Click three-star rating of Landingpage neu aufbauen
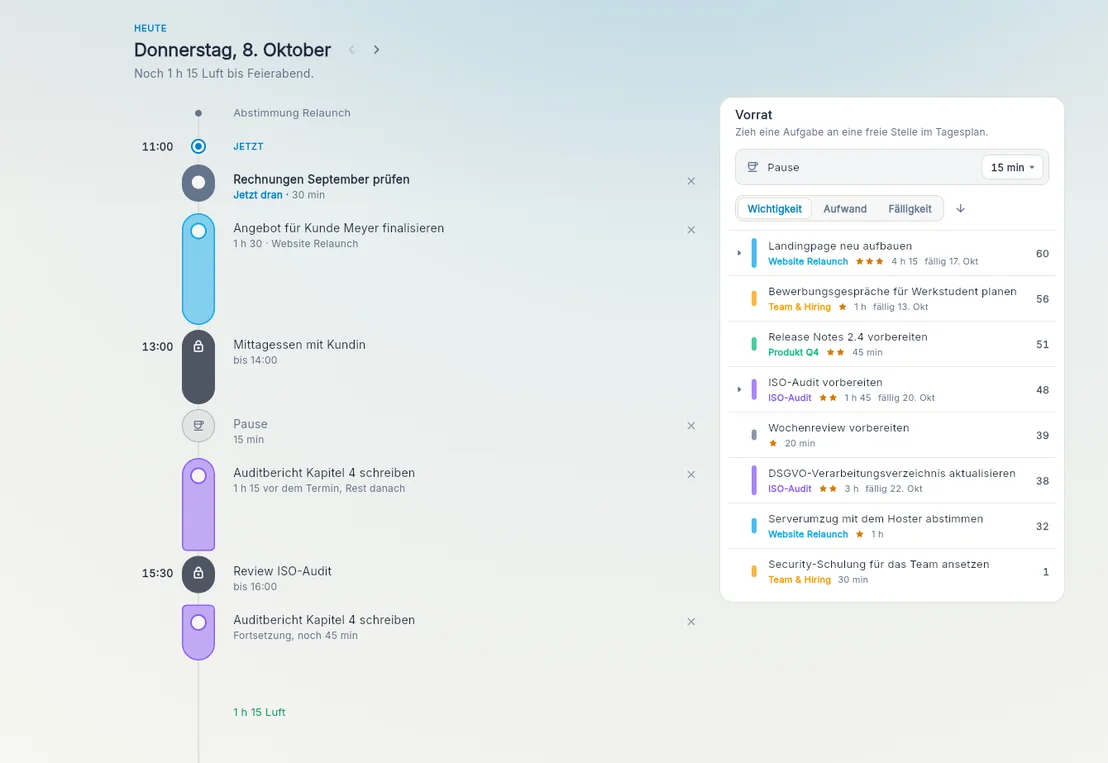The width and height of the screenshot is (1108, 763). click(869, 261)
